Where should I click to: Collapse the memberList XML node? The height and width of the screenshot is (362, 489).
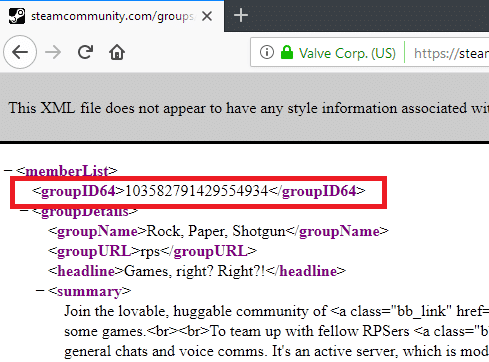[8, 171]
